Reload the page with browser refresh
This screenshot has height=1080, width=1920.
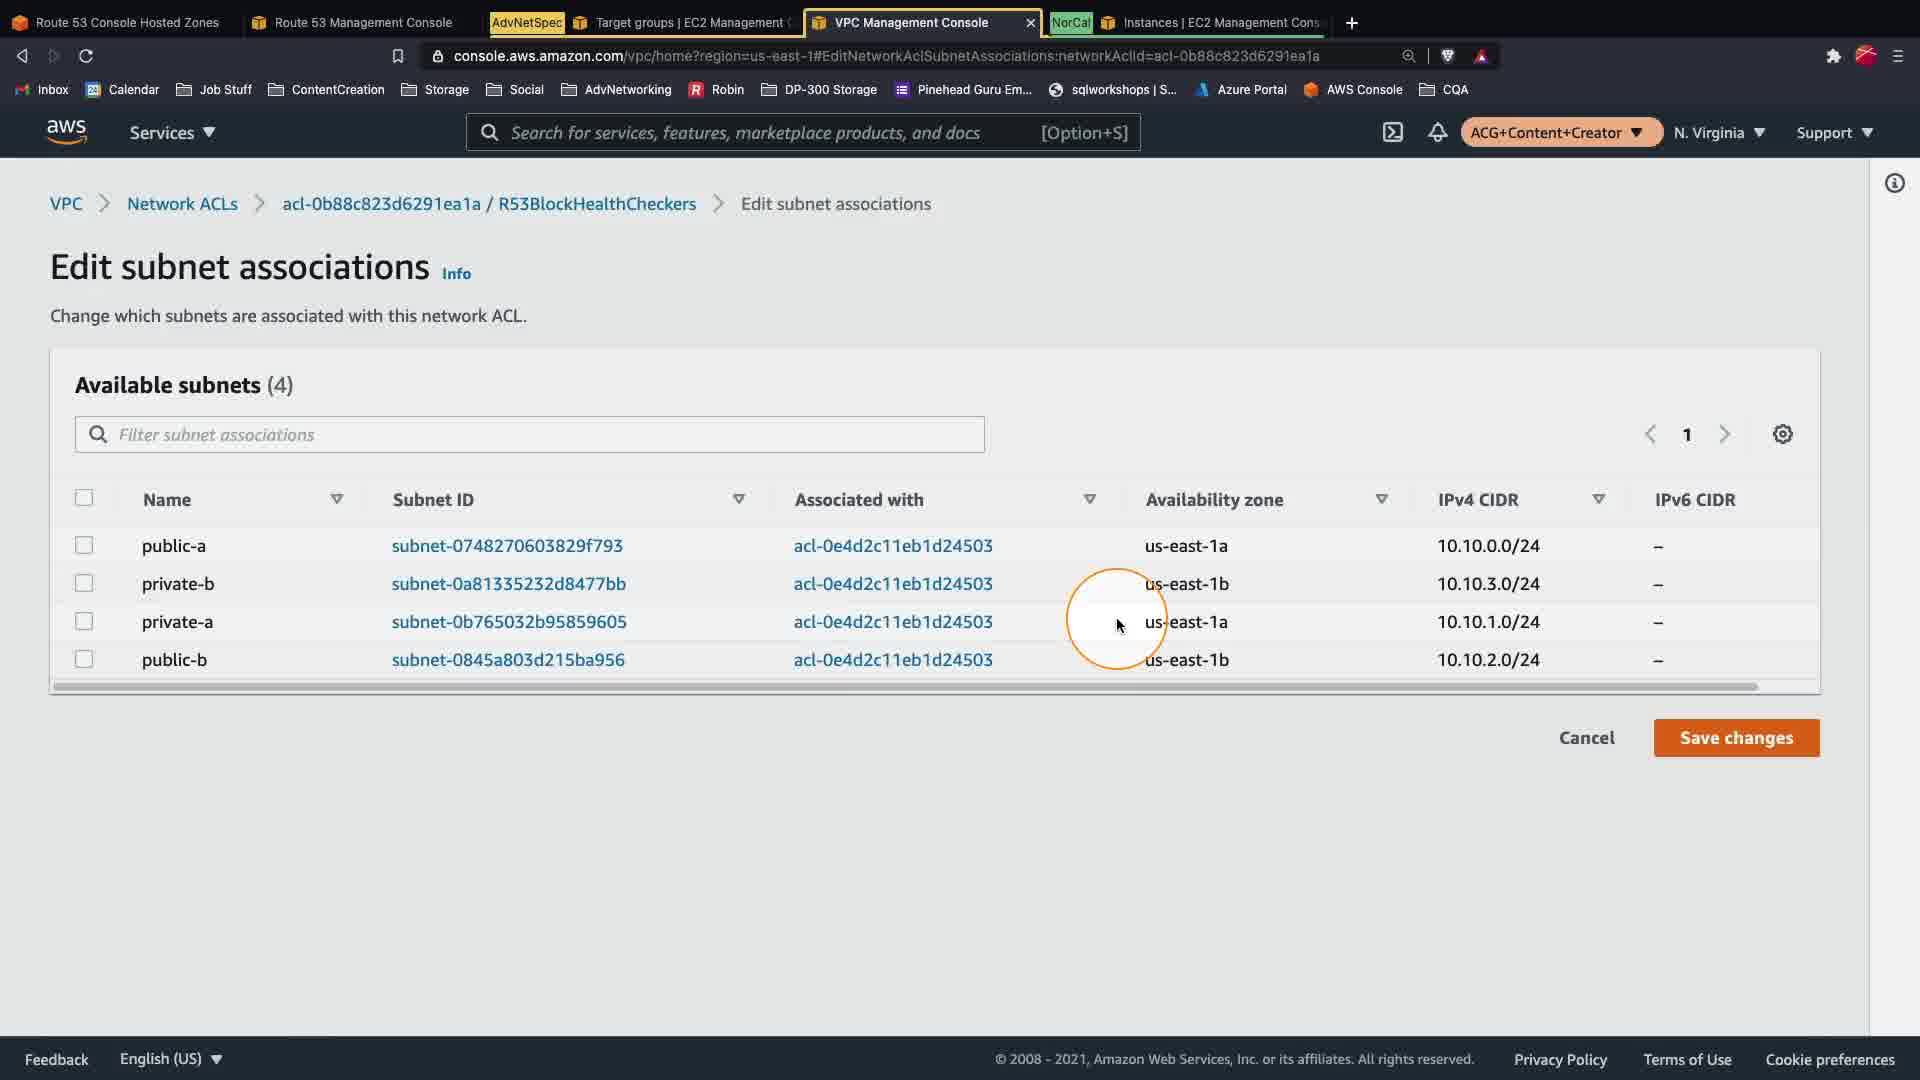click(x=86, y=56)
